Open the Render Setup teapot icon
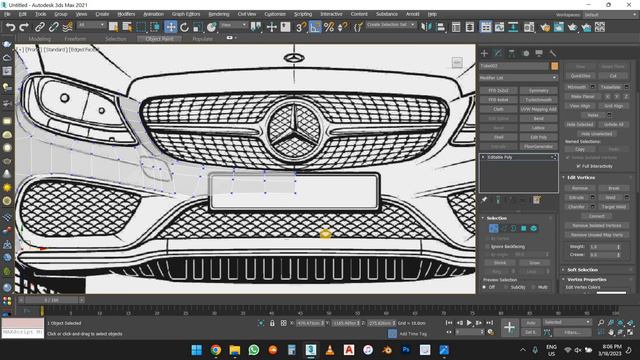The image size is (640, 360). (545, 27)
